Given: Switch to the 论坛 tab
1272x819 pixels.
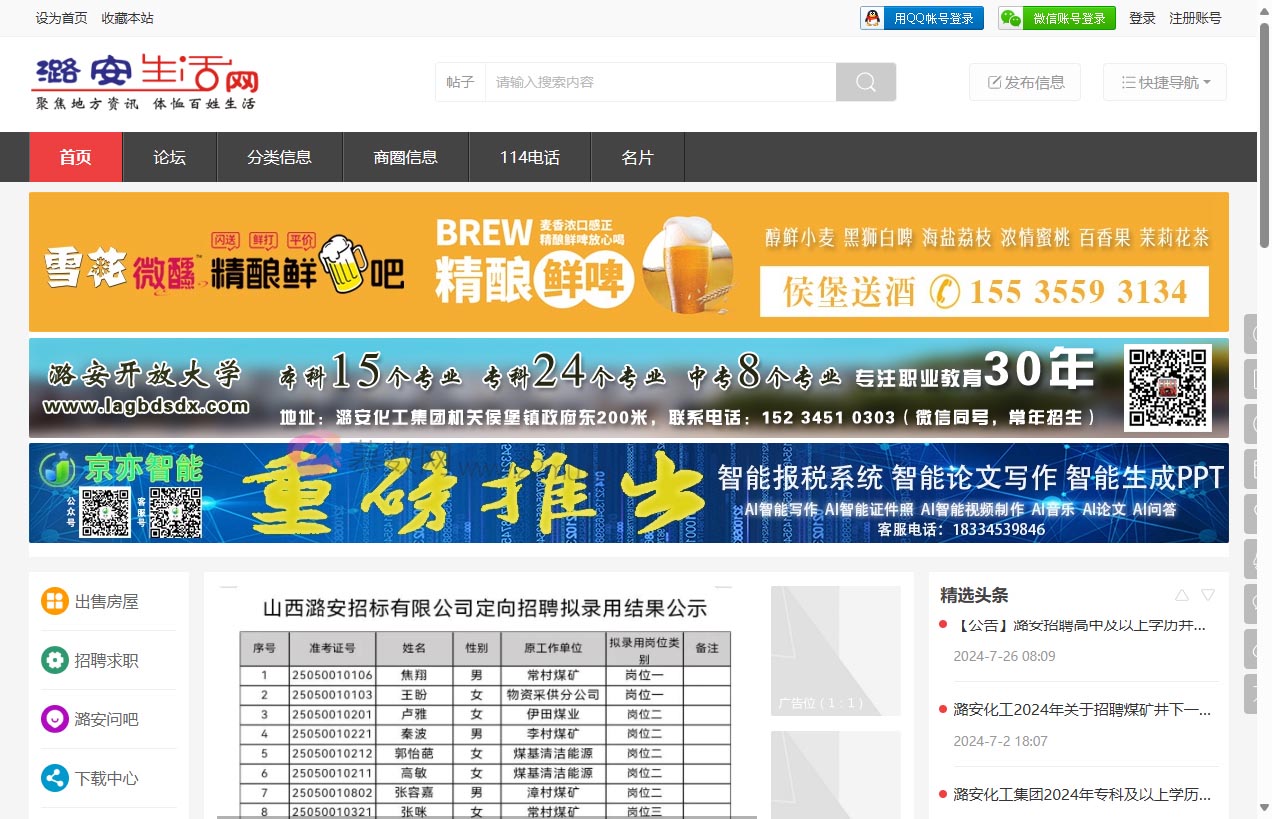Looking at the screenshot, I should pos(169,157).
